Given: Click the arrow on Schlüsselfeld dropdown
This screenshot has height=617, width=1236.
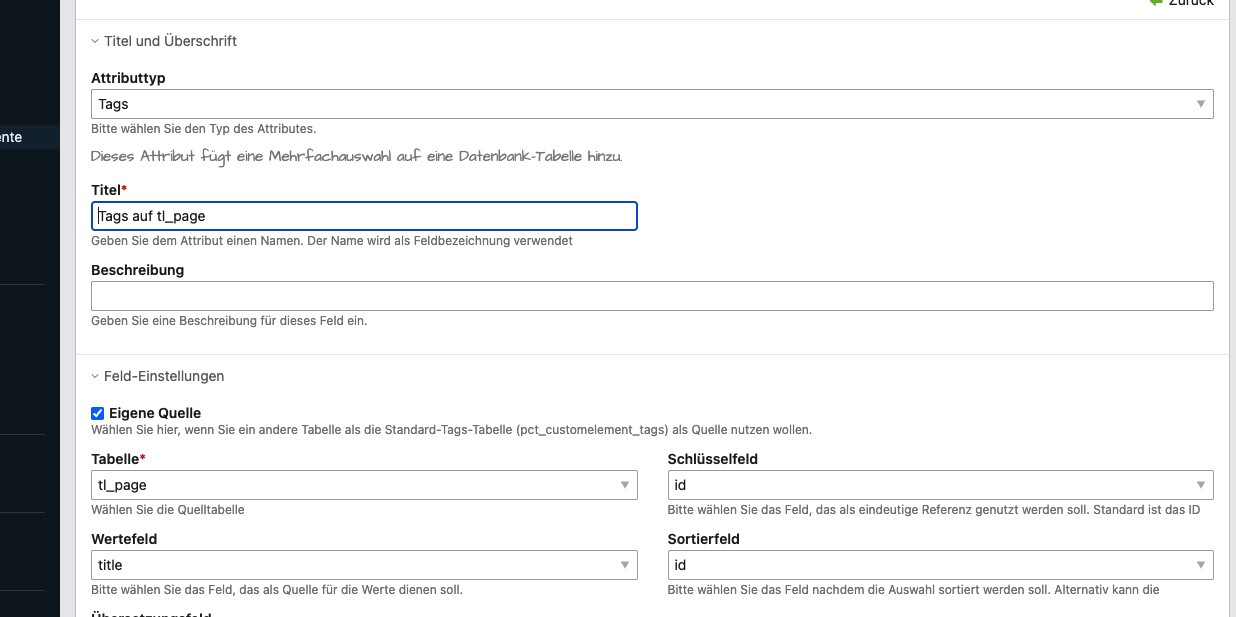Looking at the screenshot, I should (x=1200, y=486).
